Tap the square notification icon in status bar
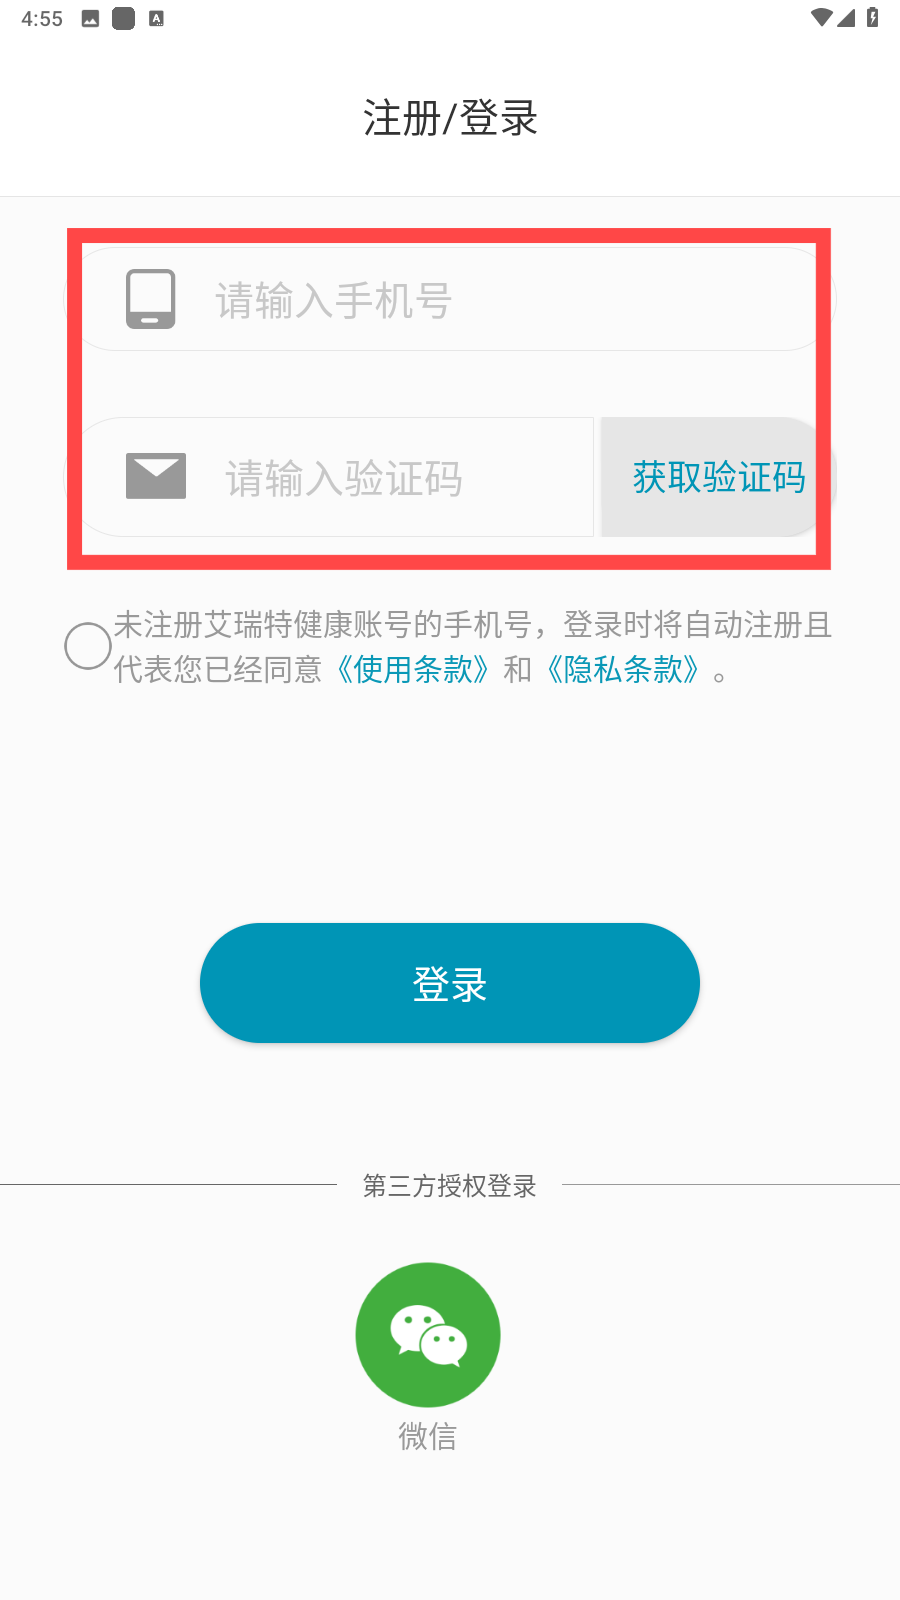 tap(123, 18)
